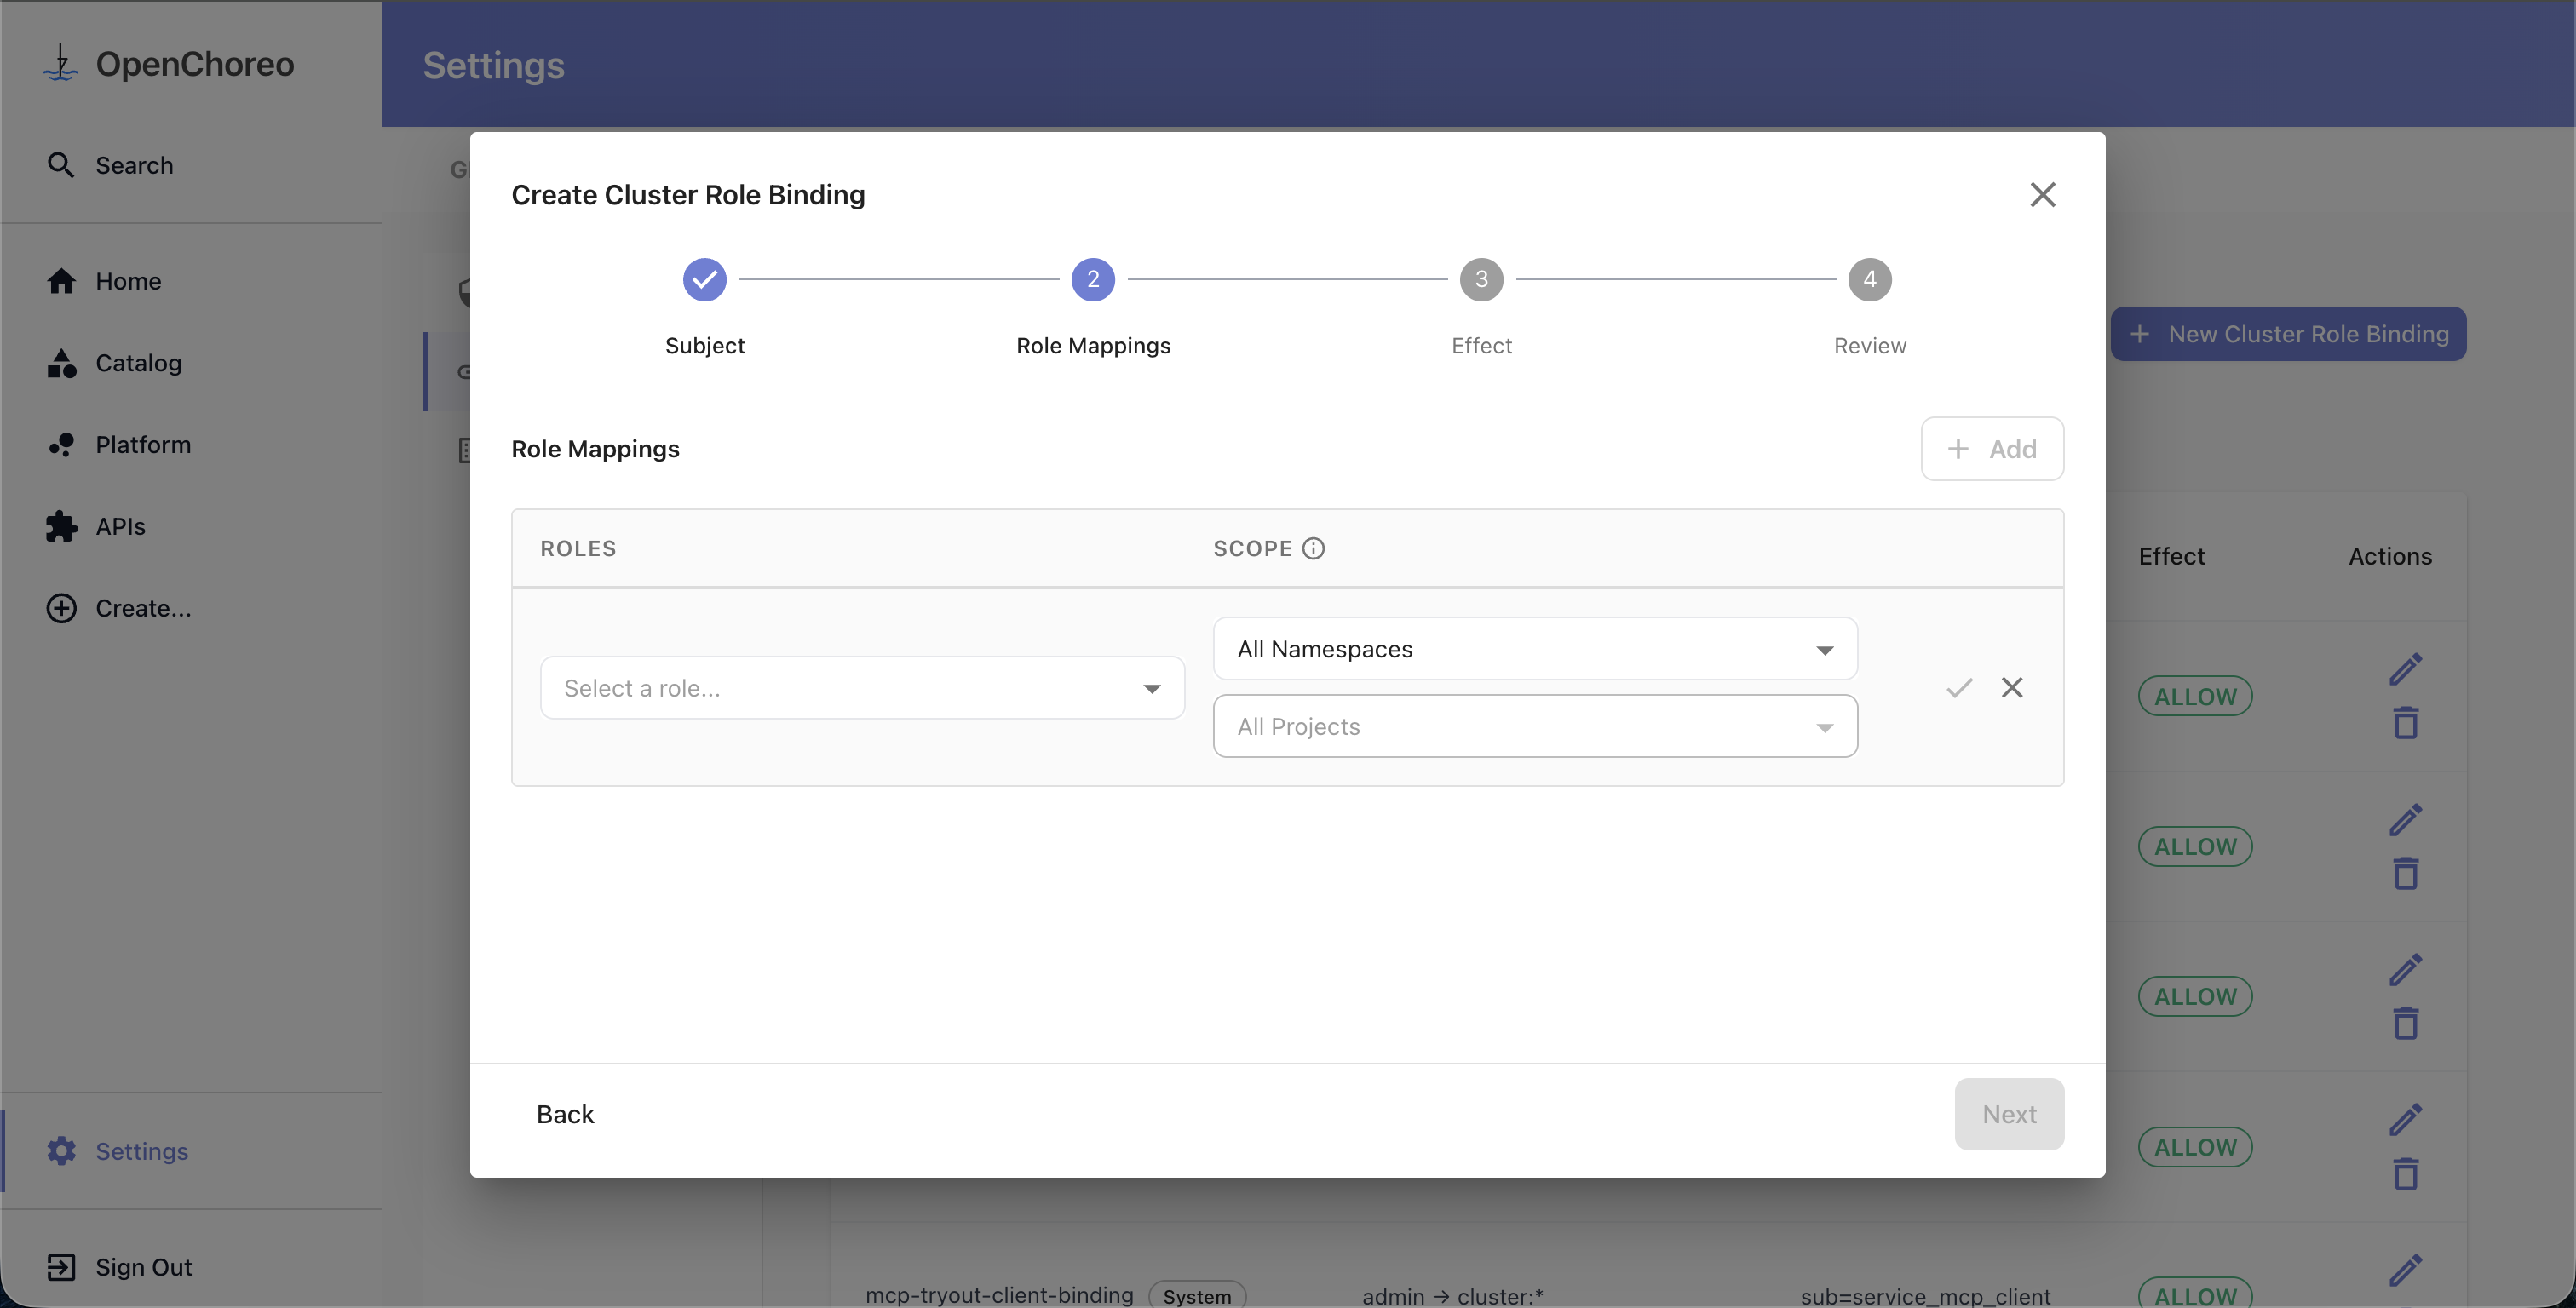The image size is (2576, 1308).
Task: Open Settings in the sidebar
Action: 141,1151
